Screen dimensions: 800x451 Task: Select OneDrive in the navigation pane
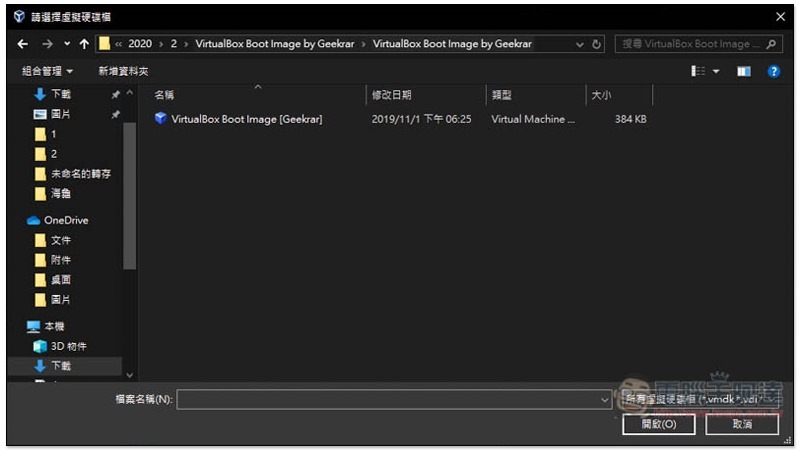coord(58,220)
